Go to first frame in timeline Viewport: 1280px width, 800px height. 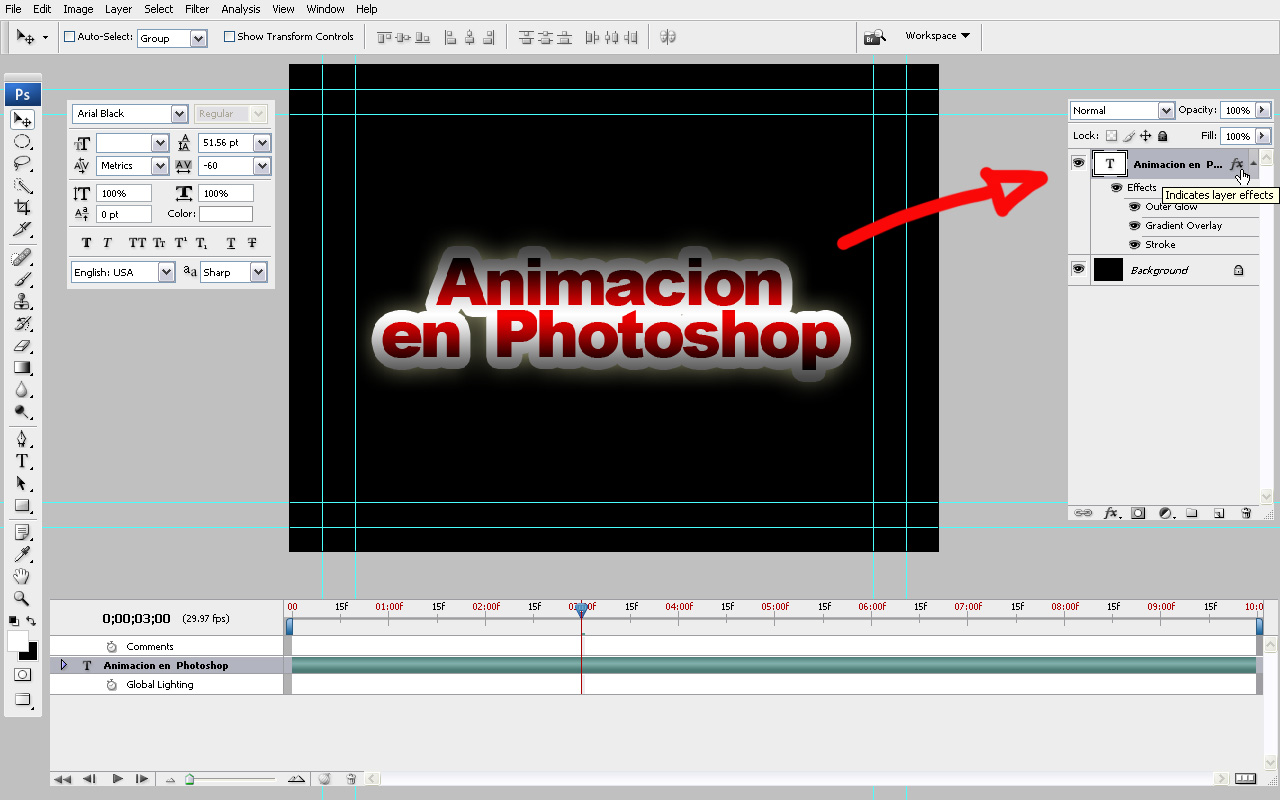point(62,779)
